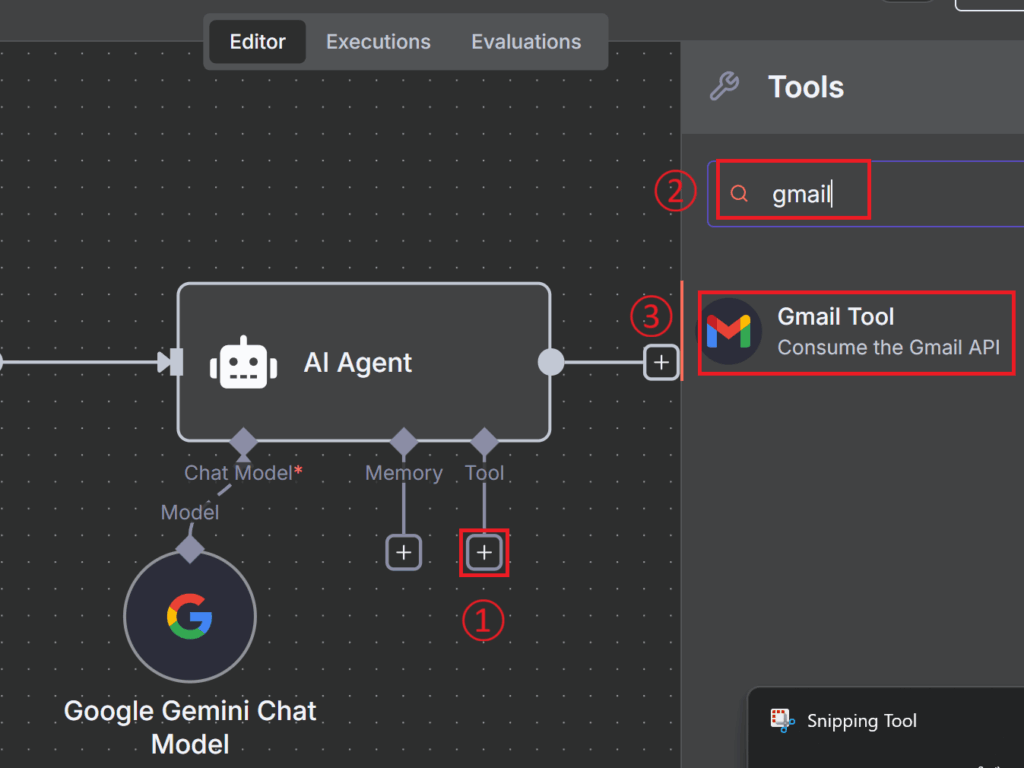Click the plus button under Tool connector

(484, 552)
